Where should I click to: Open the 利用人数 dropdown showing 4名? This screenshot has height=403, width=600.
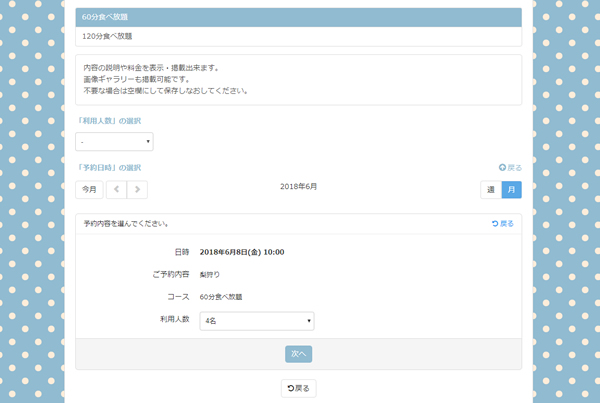click(257, 321)
